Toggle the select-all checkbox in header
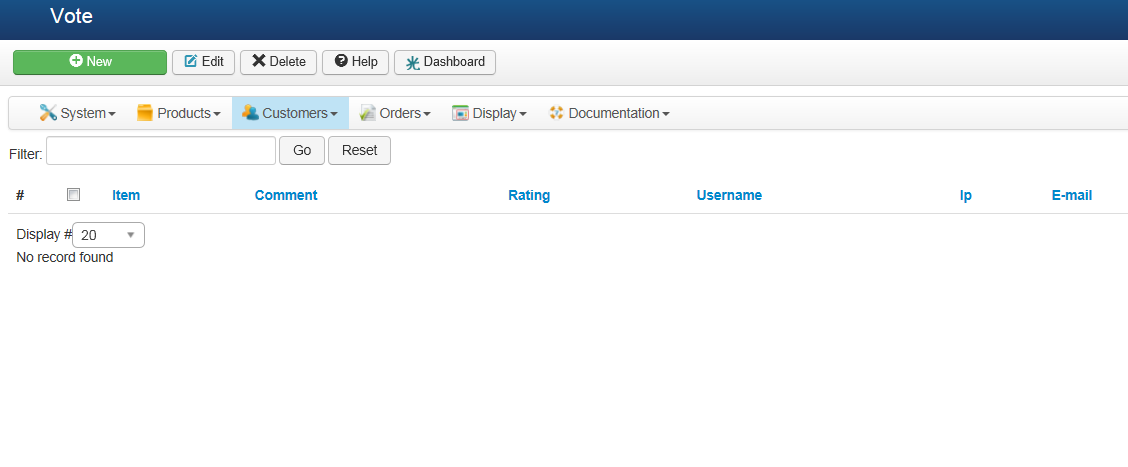Image resolution: width=1128 pixels, height=467 pixels. click(x=73, y=194)
